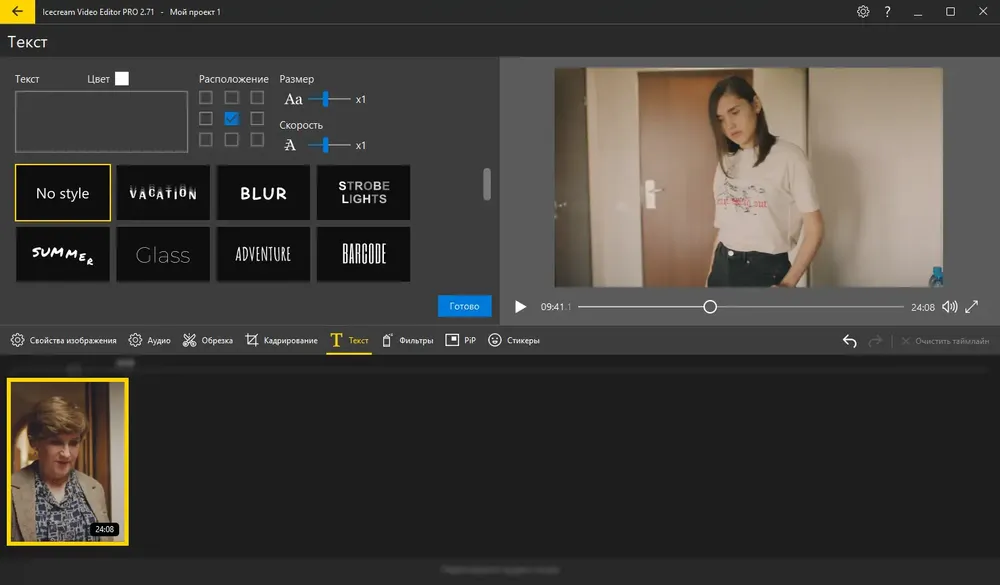Click inside the Текст input box
1000x585 pixels.
[101, 121]
